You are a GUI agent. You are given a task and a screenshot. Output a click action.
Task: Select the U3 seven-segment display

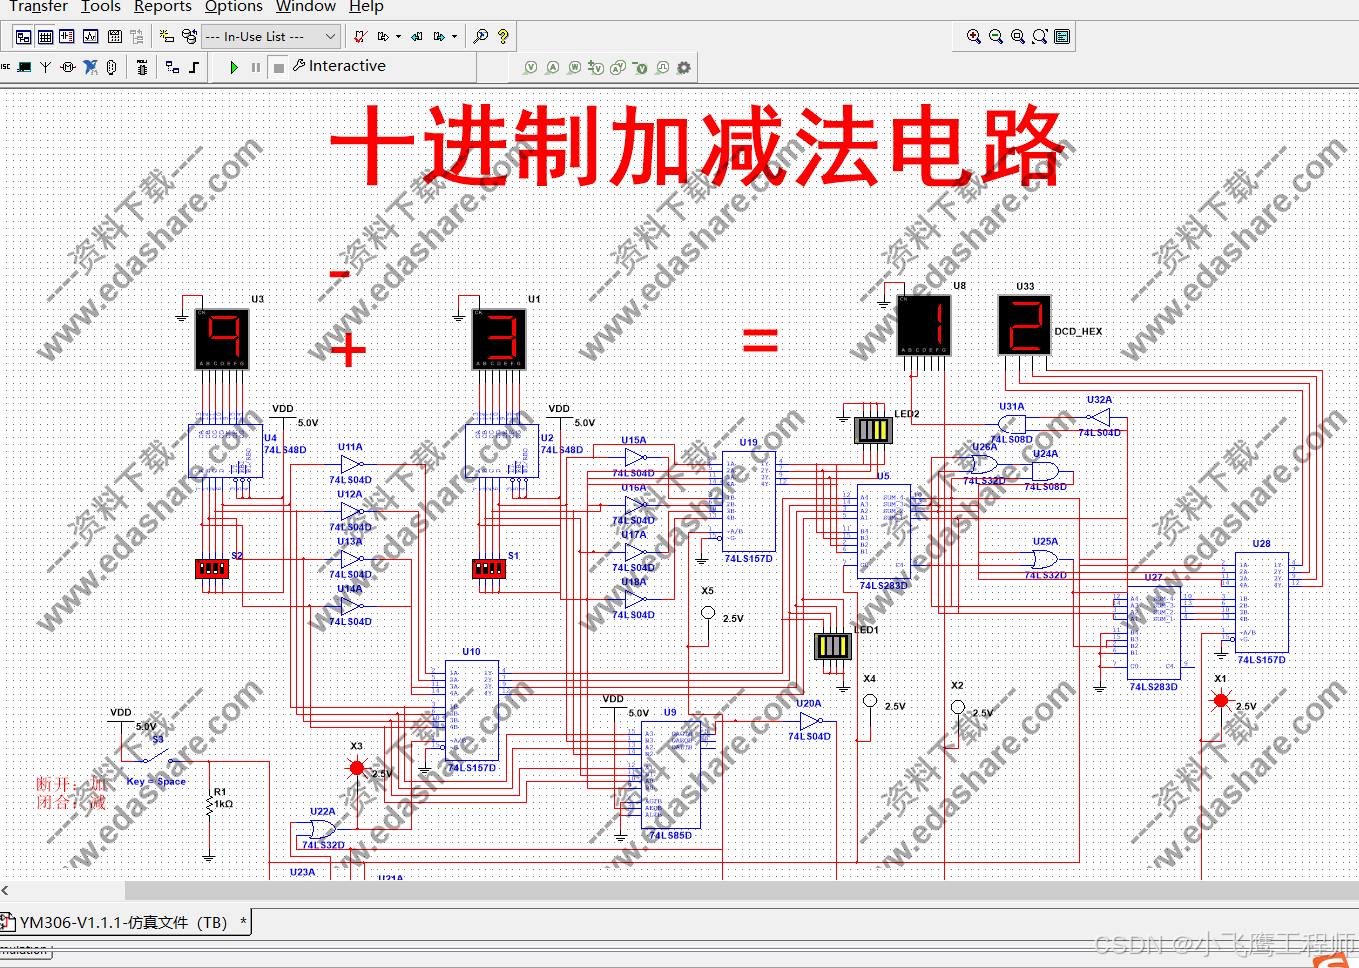[x=221, y=340]
